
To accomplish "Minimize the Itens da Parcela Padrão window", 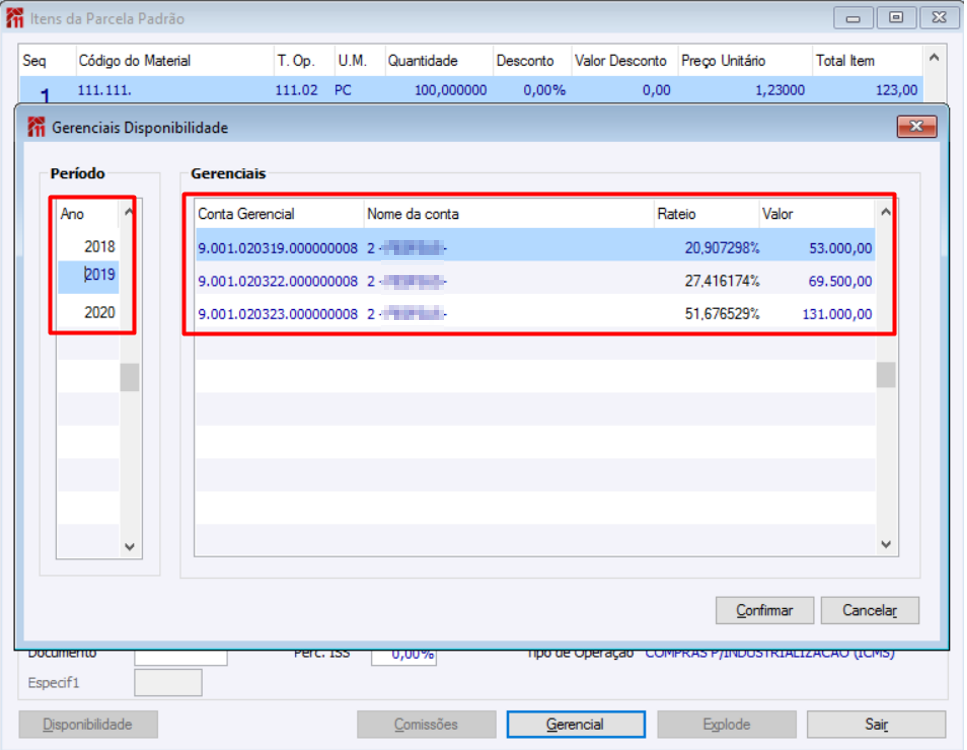I will [x=854, y=18].
